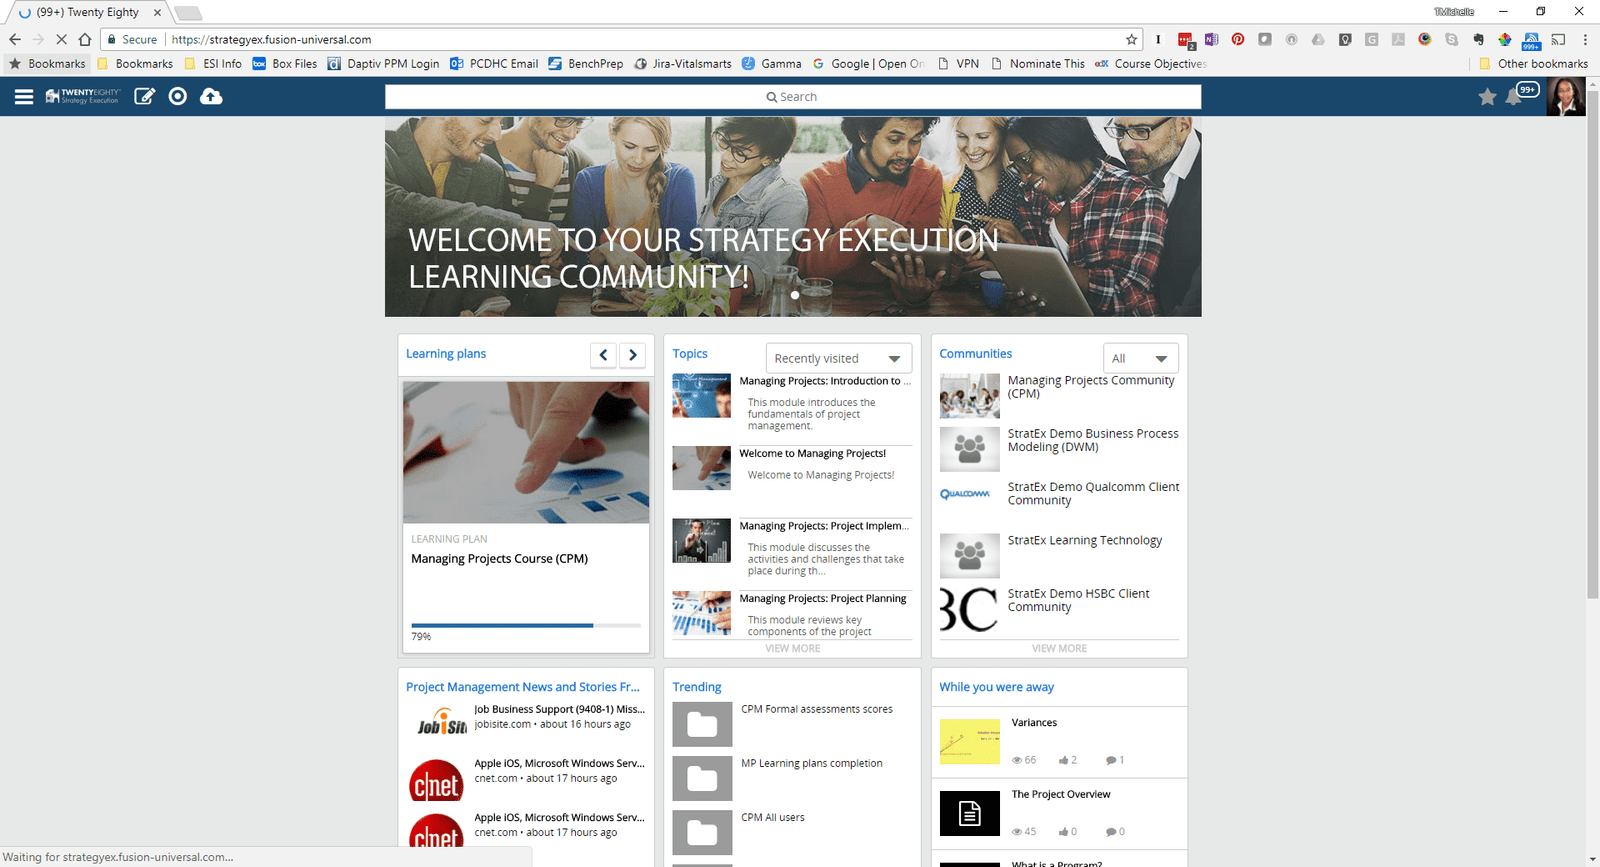Click the circular record icon in header

tap(178, 97)
